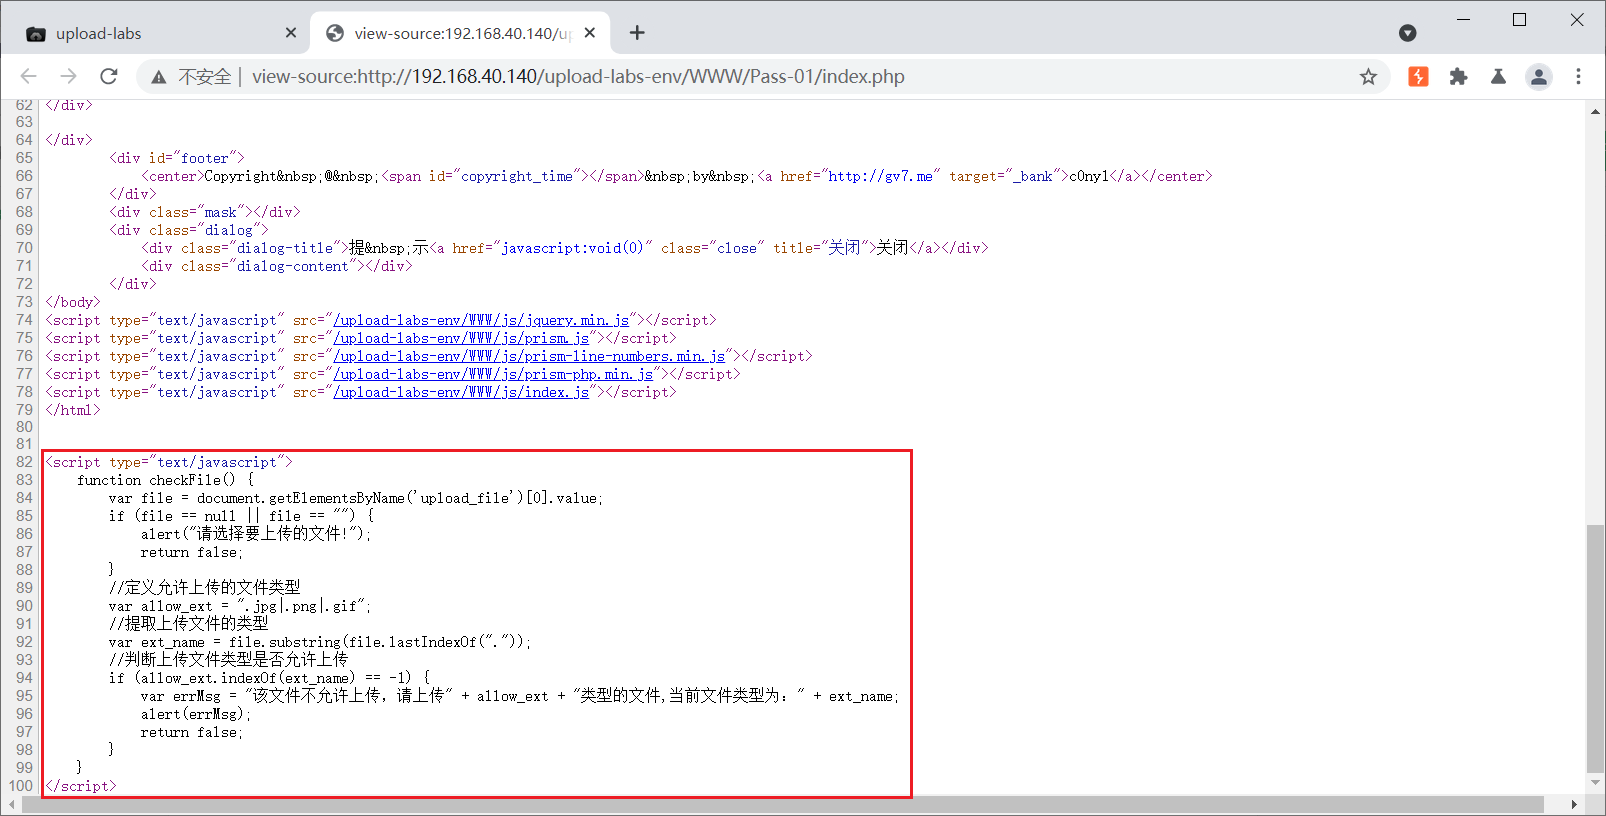Open the user profile avatar

(1539, 77)
